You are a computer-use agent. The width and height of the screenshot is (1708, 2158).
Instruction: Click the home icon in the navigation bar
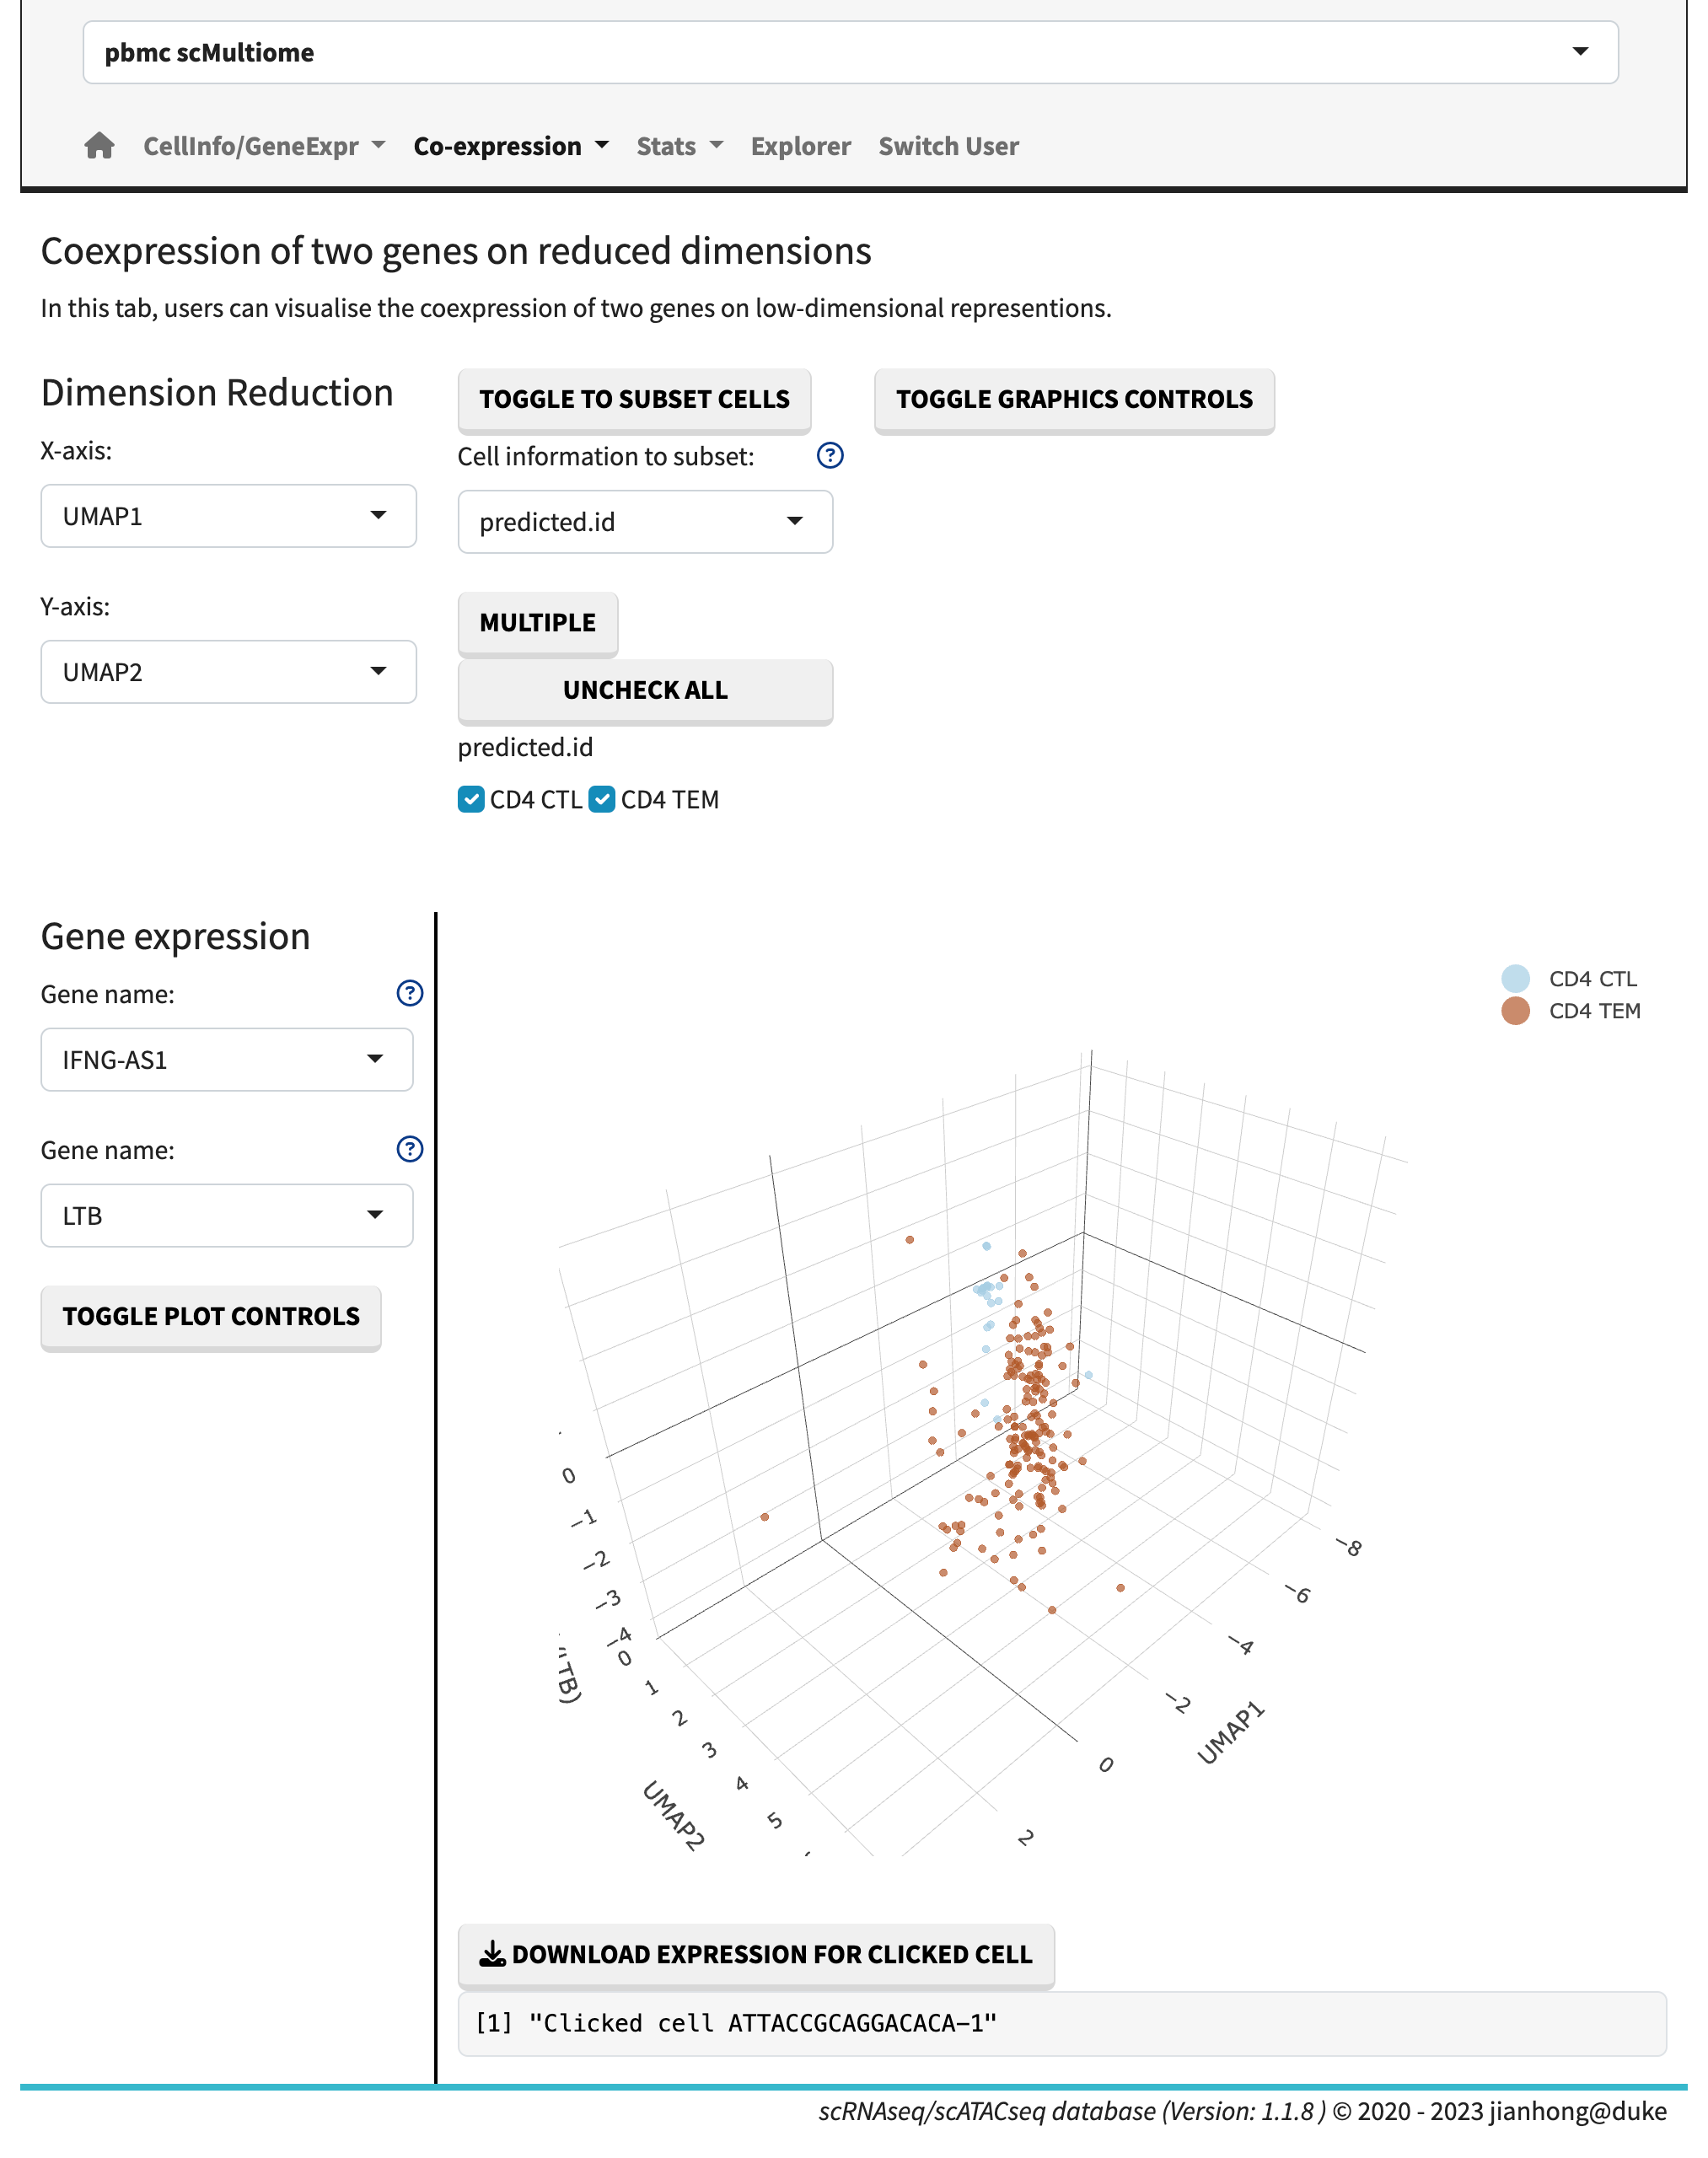[100, 146]
